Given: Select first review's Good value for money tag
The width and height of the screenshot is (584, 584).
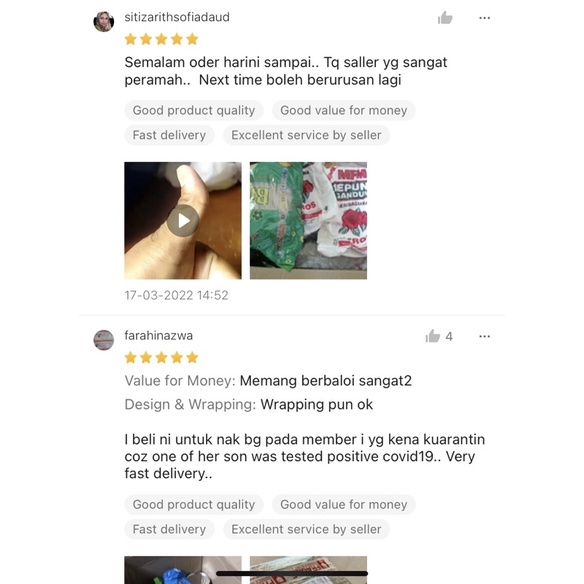Looking at the screenshot, I should coord(343,110).
